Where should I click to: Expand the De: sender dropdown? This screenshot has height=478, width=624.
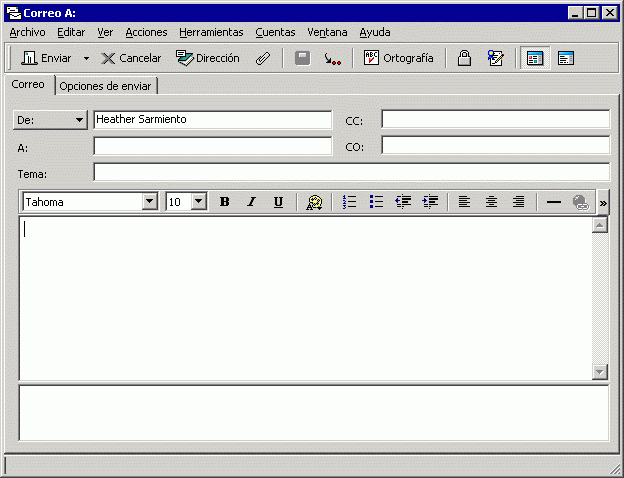(x=50, y=120)
